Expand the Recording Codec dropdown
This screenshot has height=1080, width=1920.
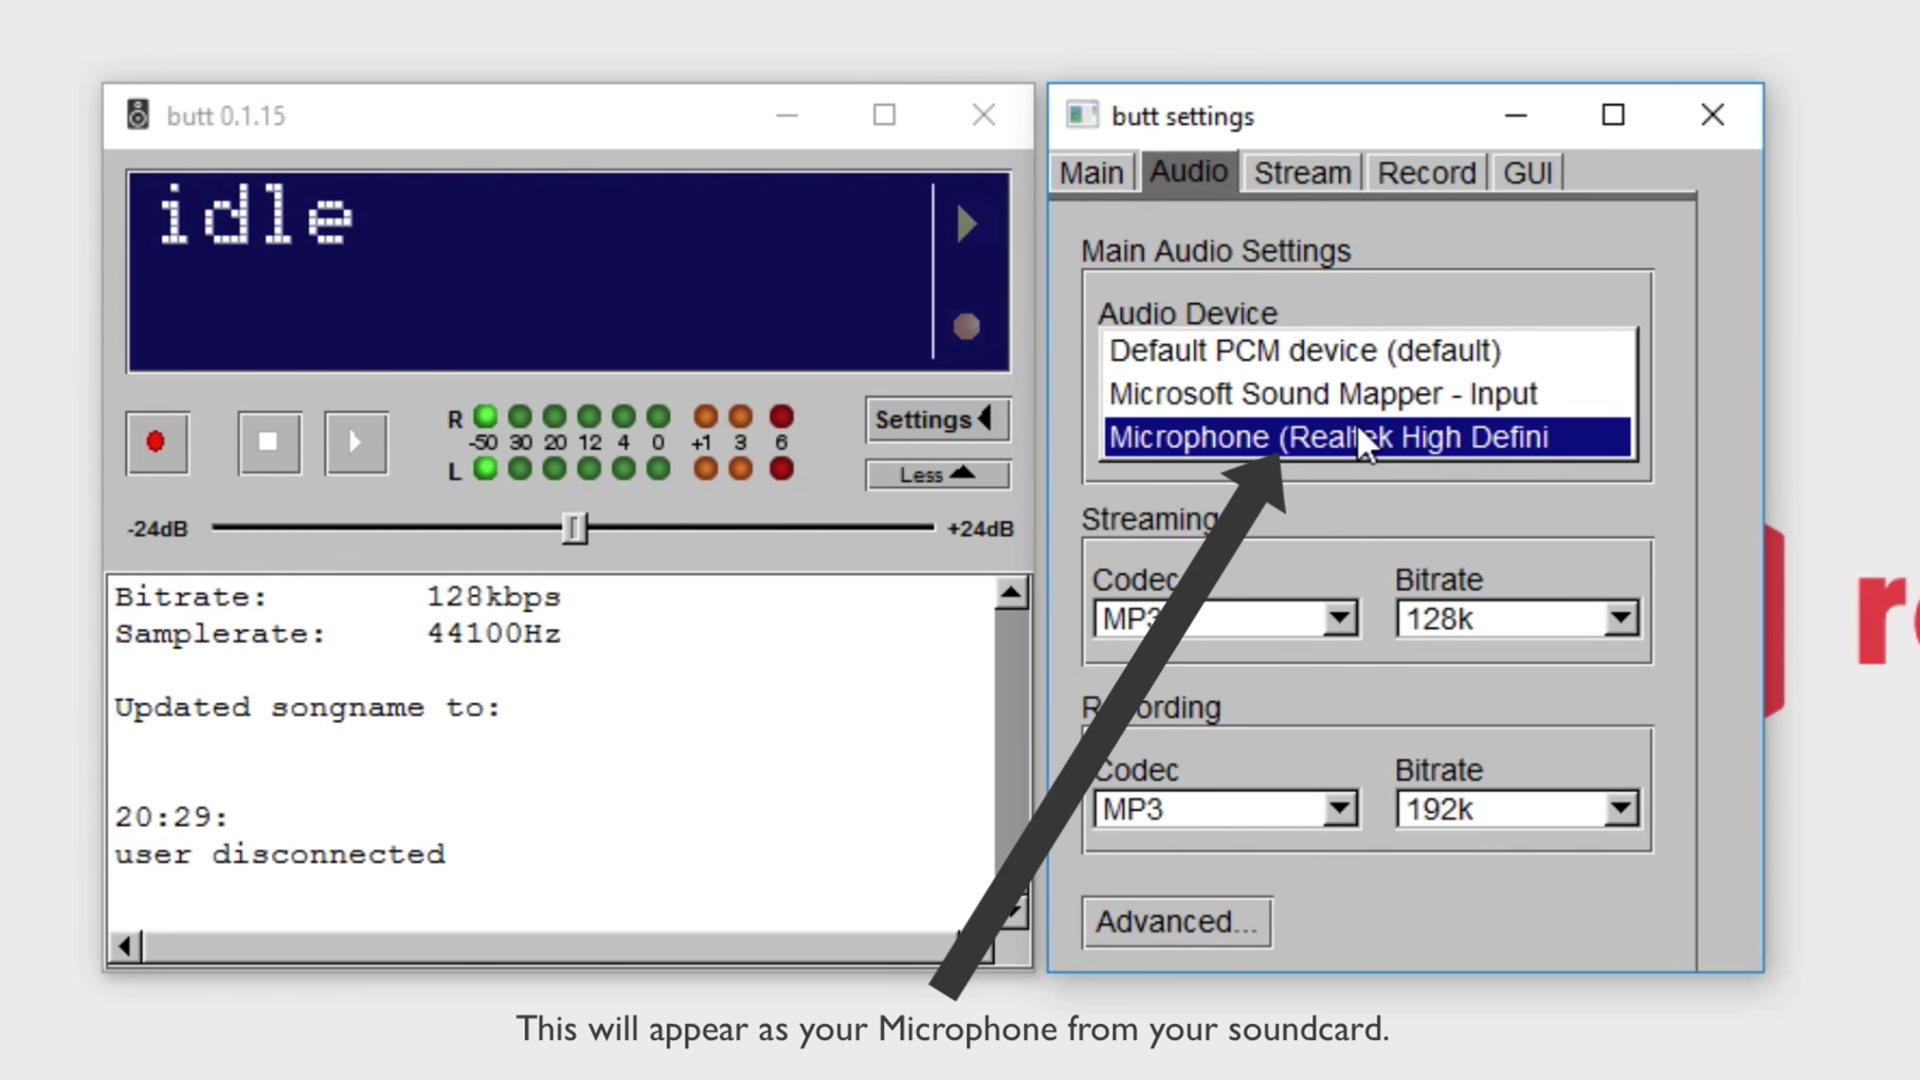tap(1340, 808)
